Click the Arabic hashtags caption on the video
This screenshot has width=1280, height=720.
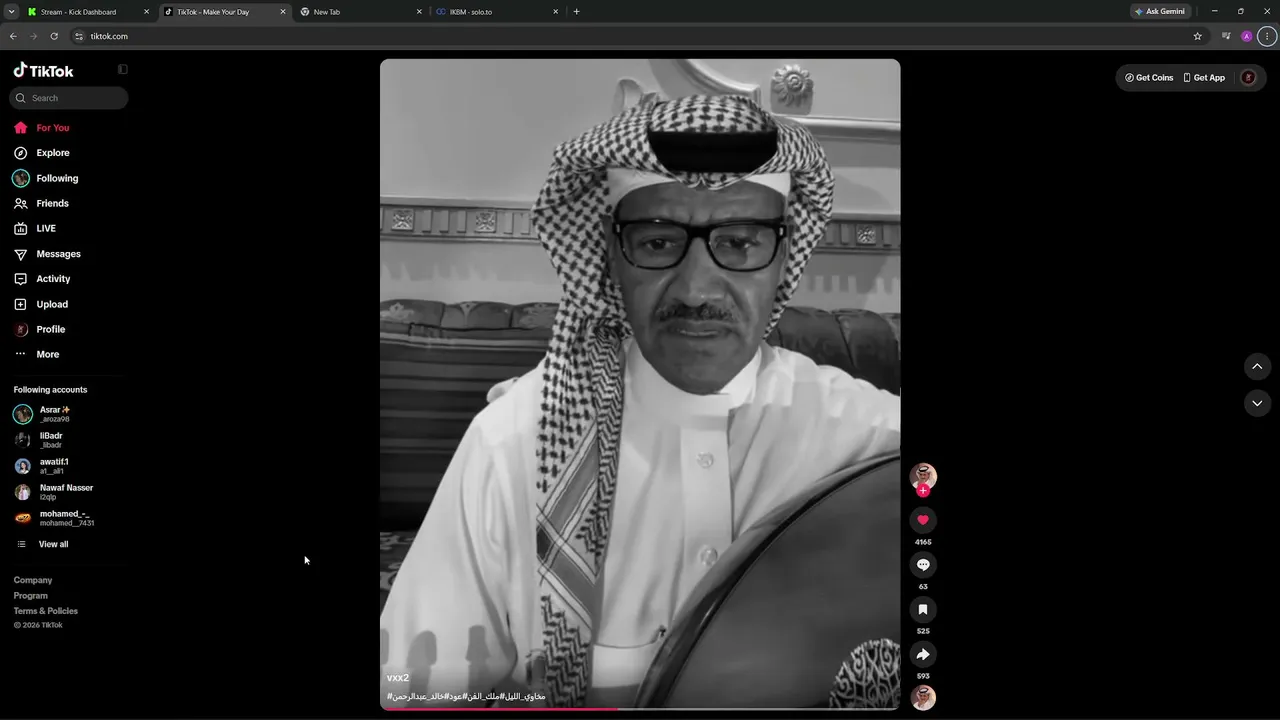(466, 696)
